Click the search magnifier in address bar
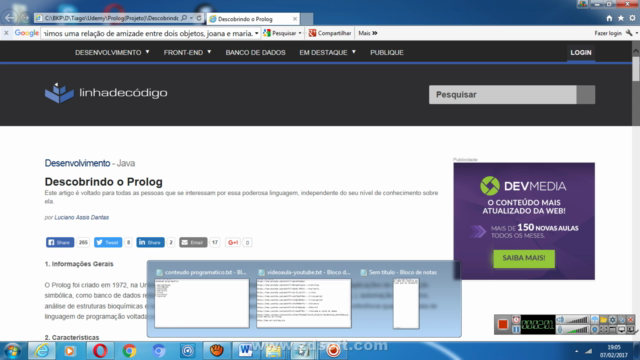 pos(184,18)
